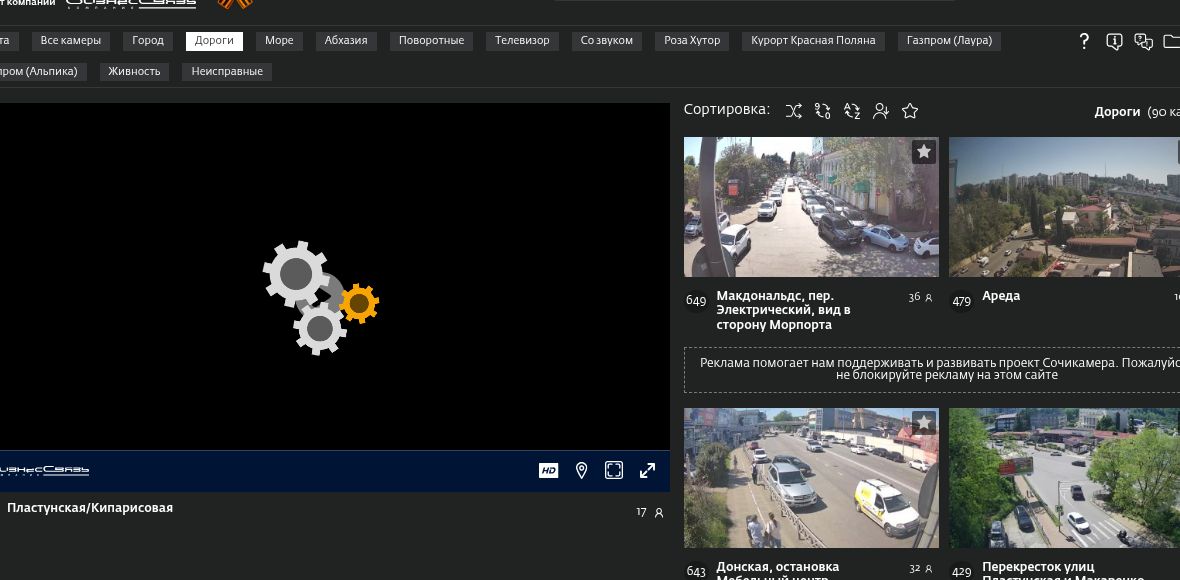Open the Абхазия category
Image resolution: width=1180 pixels, height=580 pixels.
coord(346,41)
